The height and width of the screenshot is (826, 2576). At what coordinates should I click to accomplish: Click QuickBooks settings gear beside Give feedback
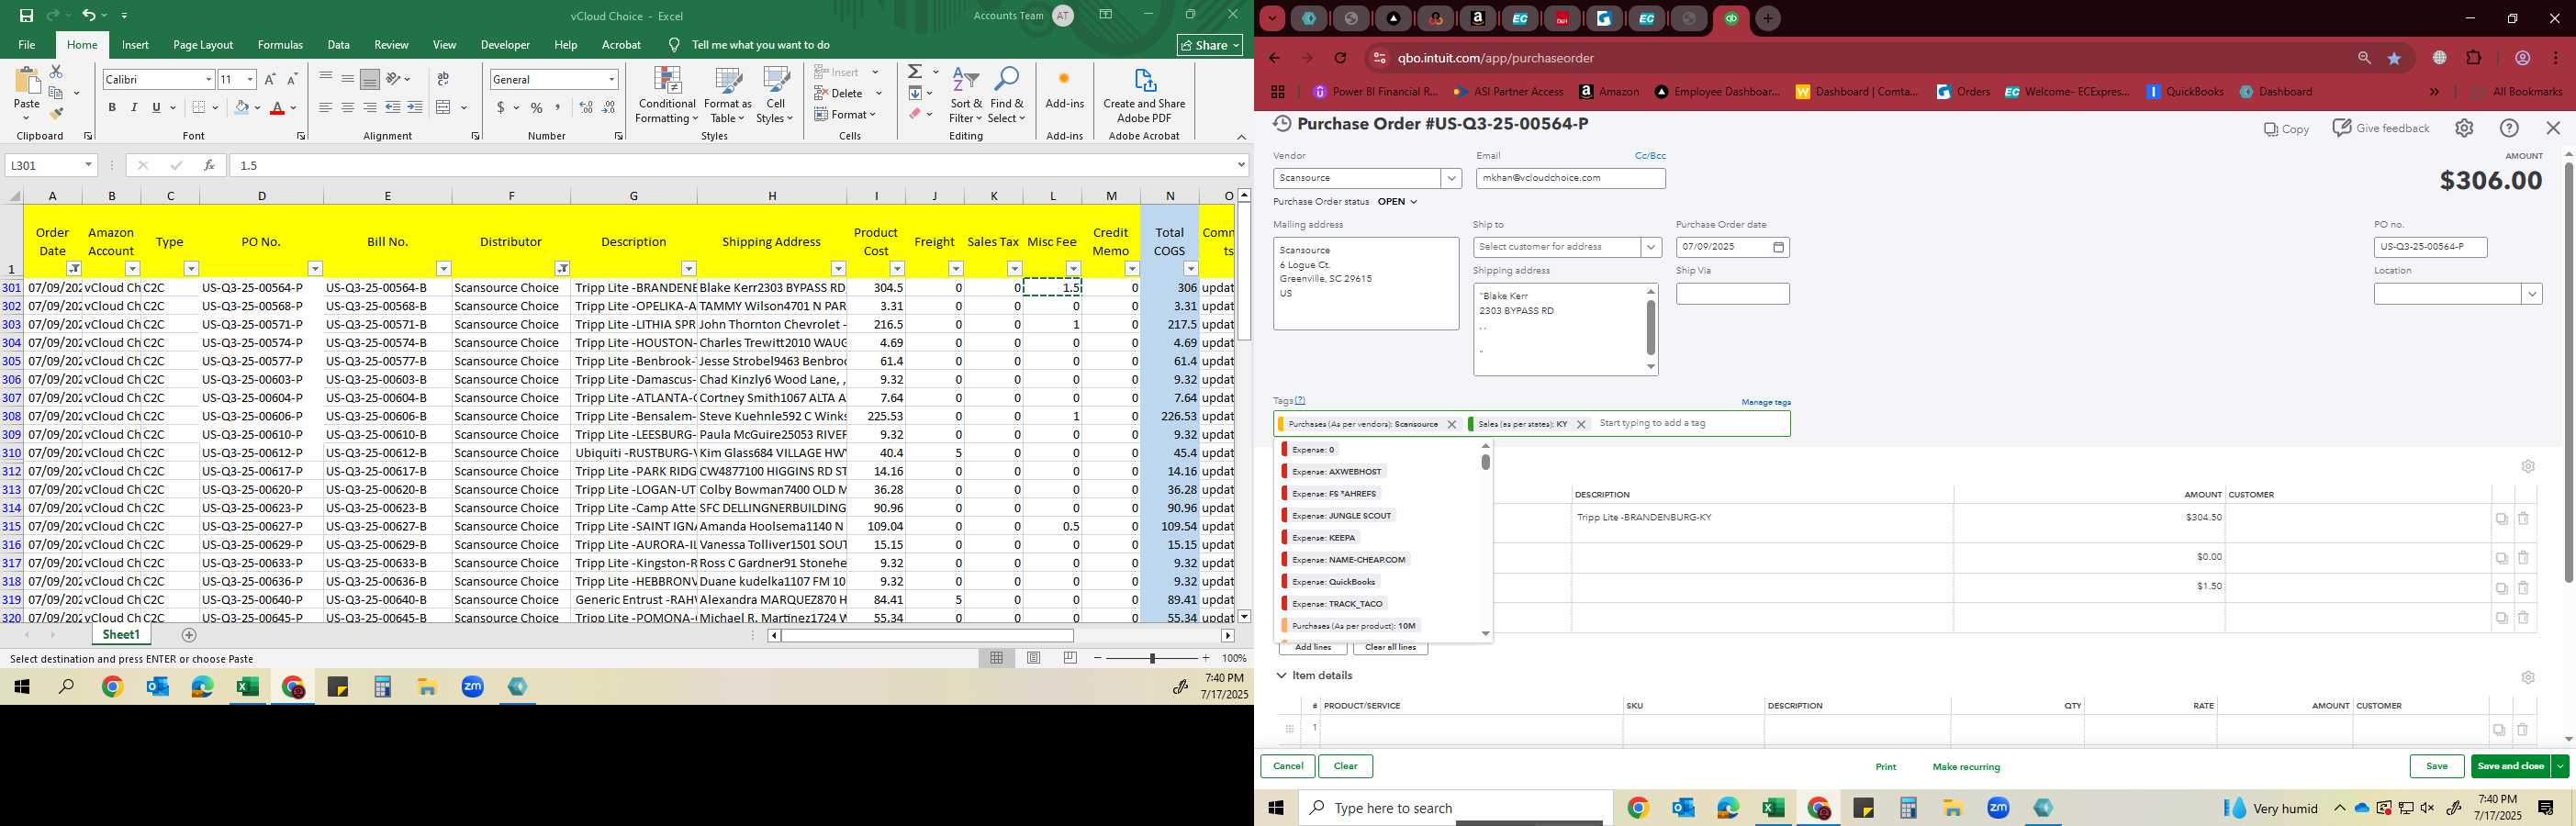[x=2464, y=128]
